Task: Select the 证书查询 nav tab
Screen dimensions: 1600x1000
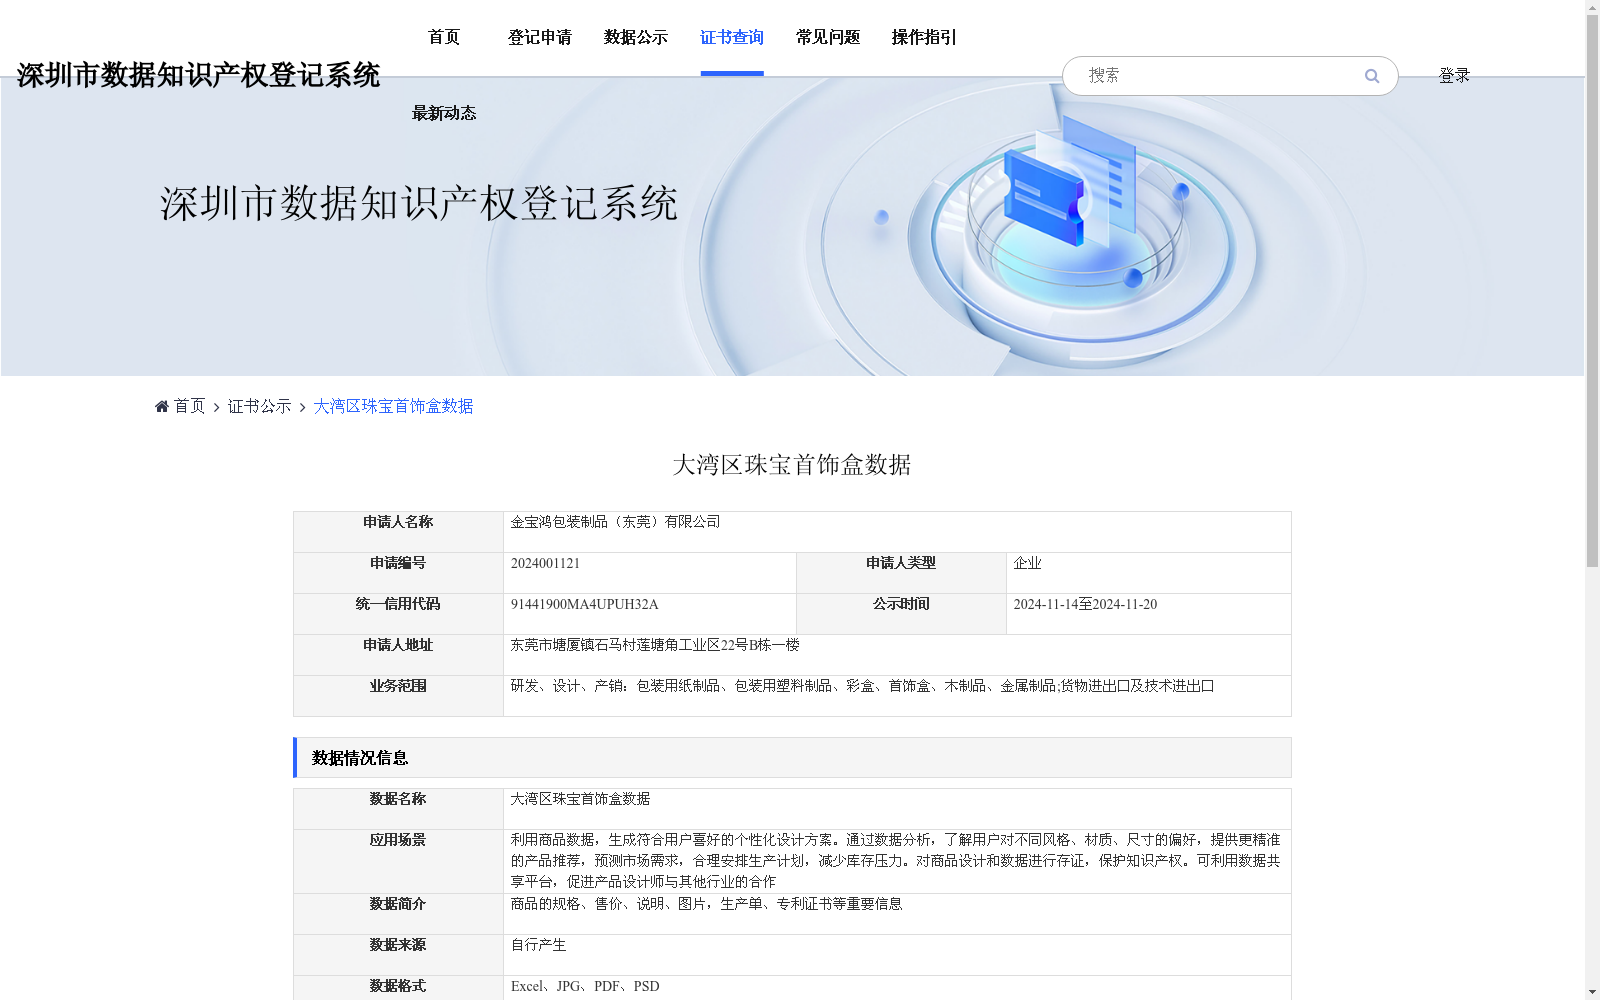Action: tap(732, 37)
